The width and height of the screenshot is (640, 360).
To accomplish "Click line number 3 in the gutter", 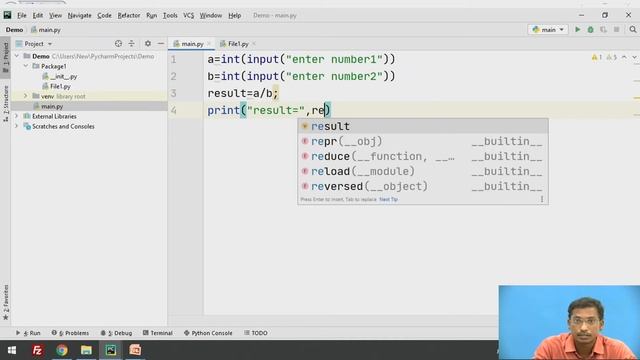I will (x=173, y=93).
